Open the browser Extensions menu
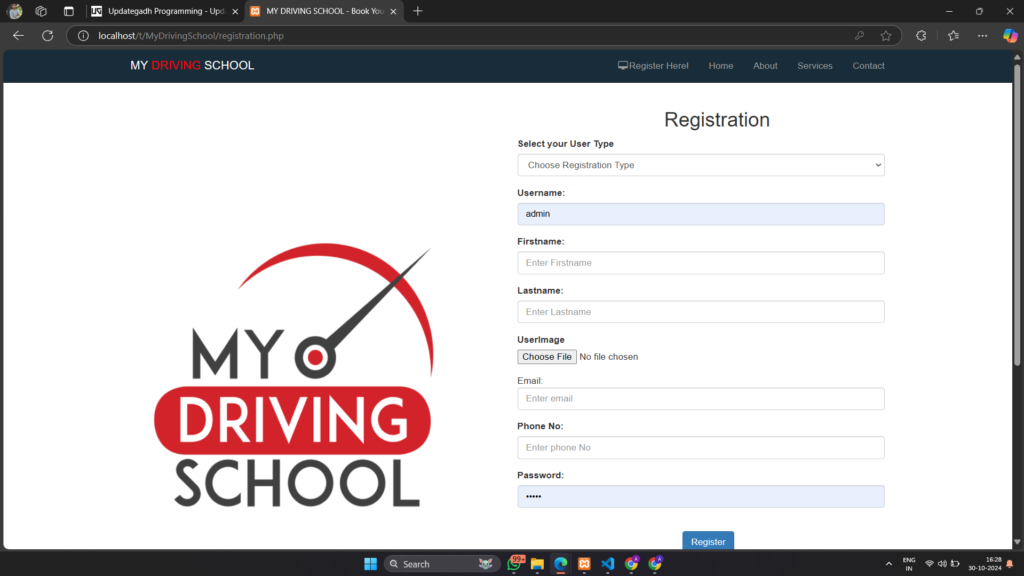Viewport: 1024px width, 576px height. 921,36
